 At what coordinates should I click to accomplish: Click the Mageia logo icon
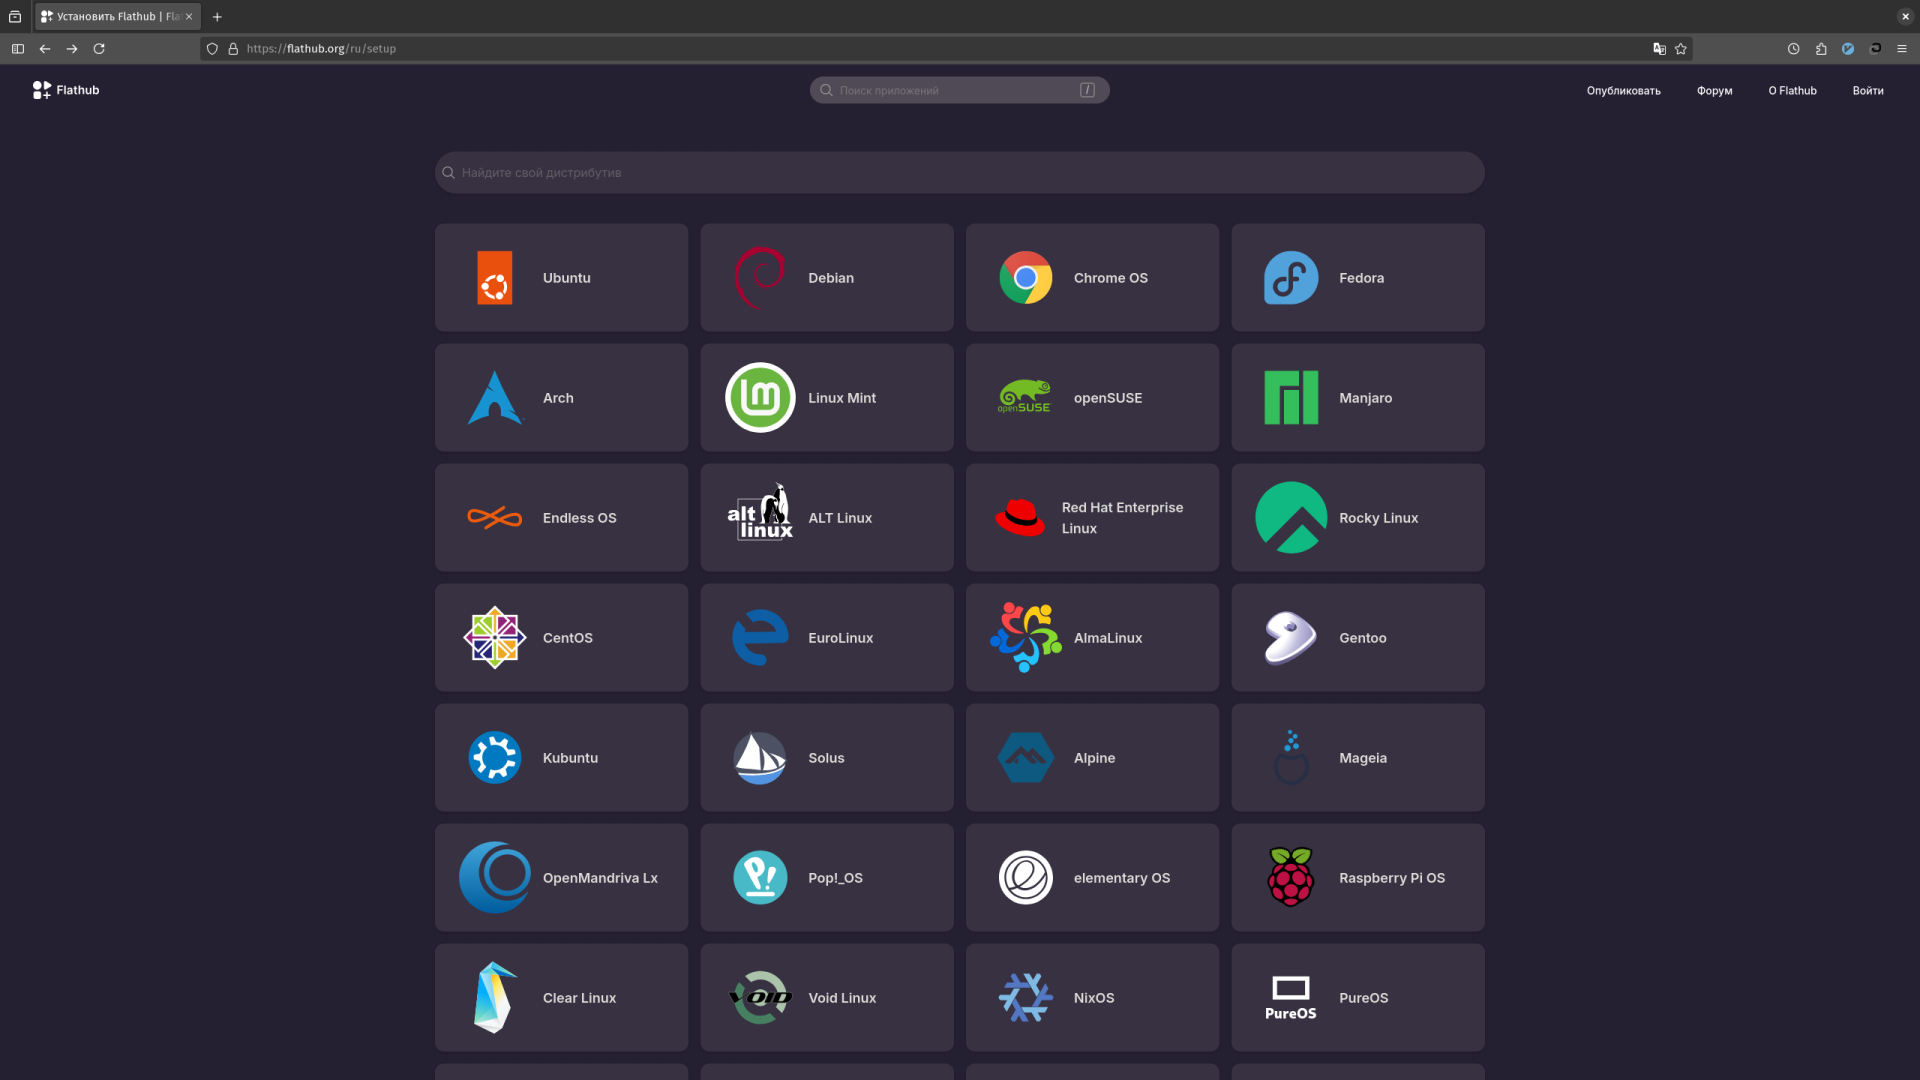(1291, 758)
